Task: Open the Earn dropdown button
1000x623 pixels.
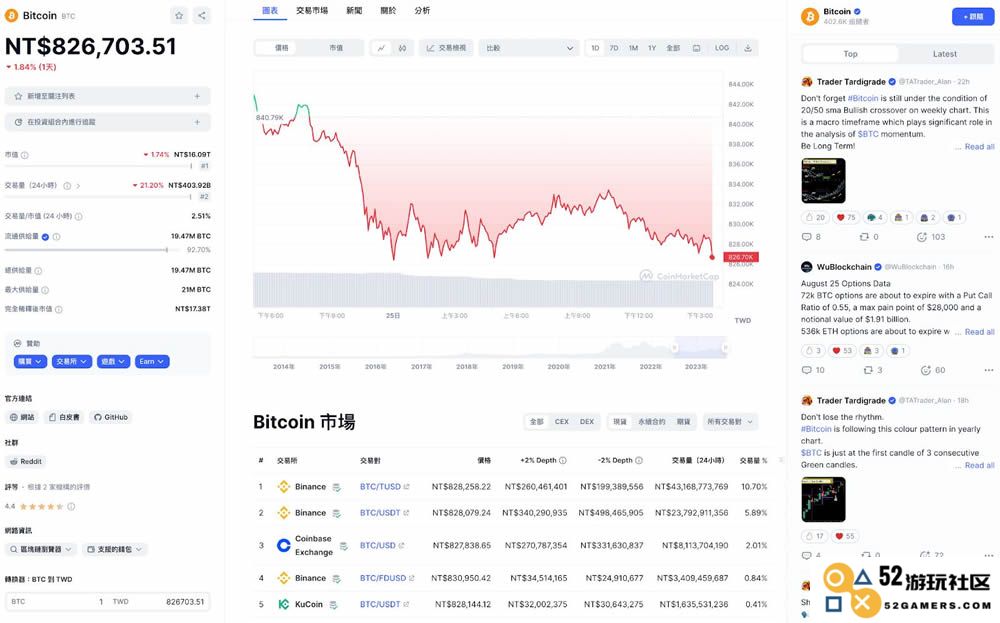Action: pos(152,362)
